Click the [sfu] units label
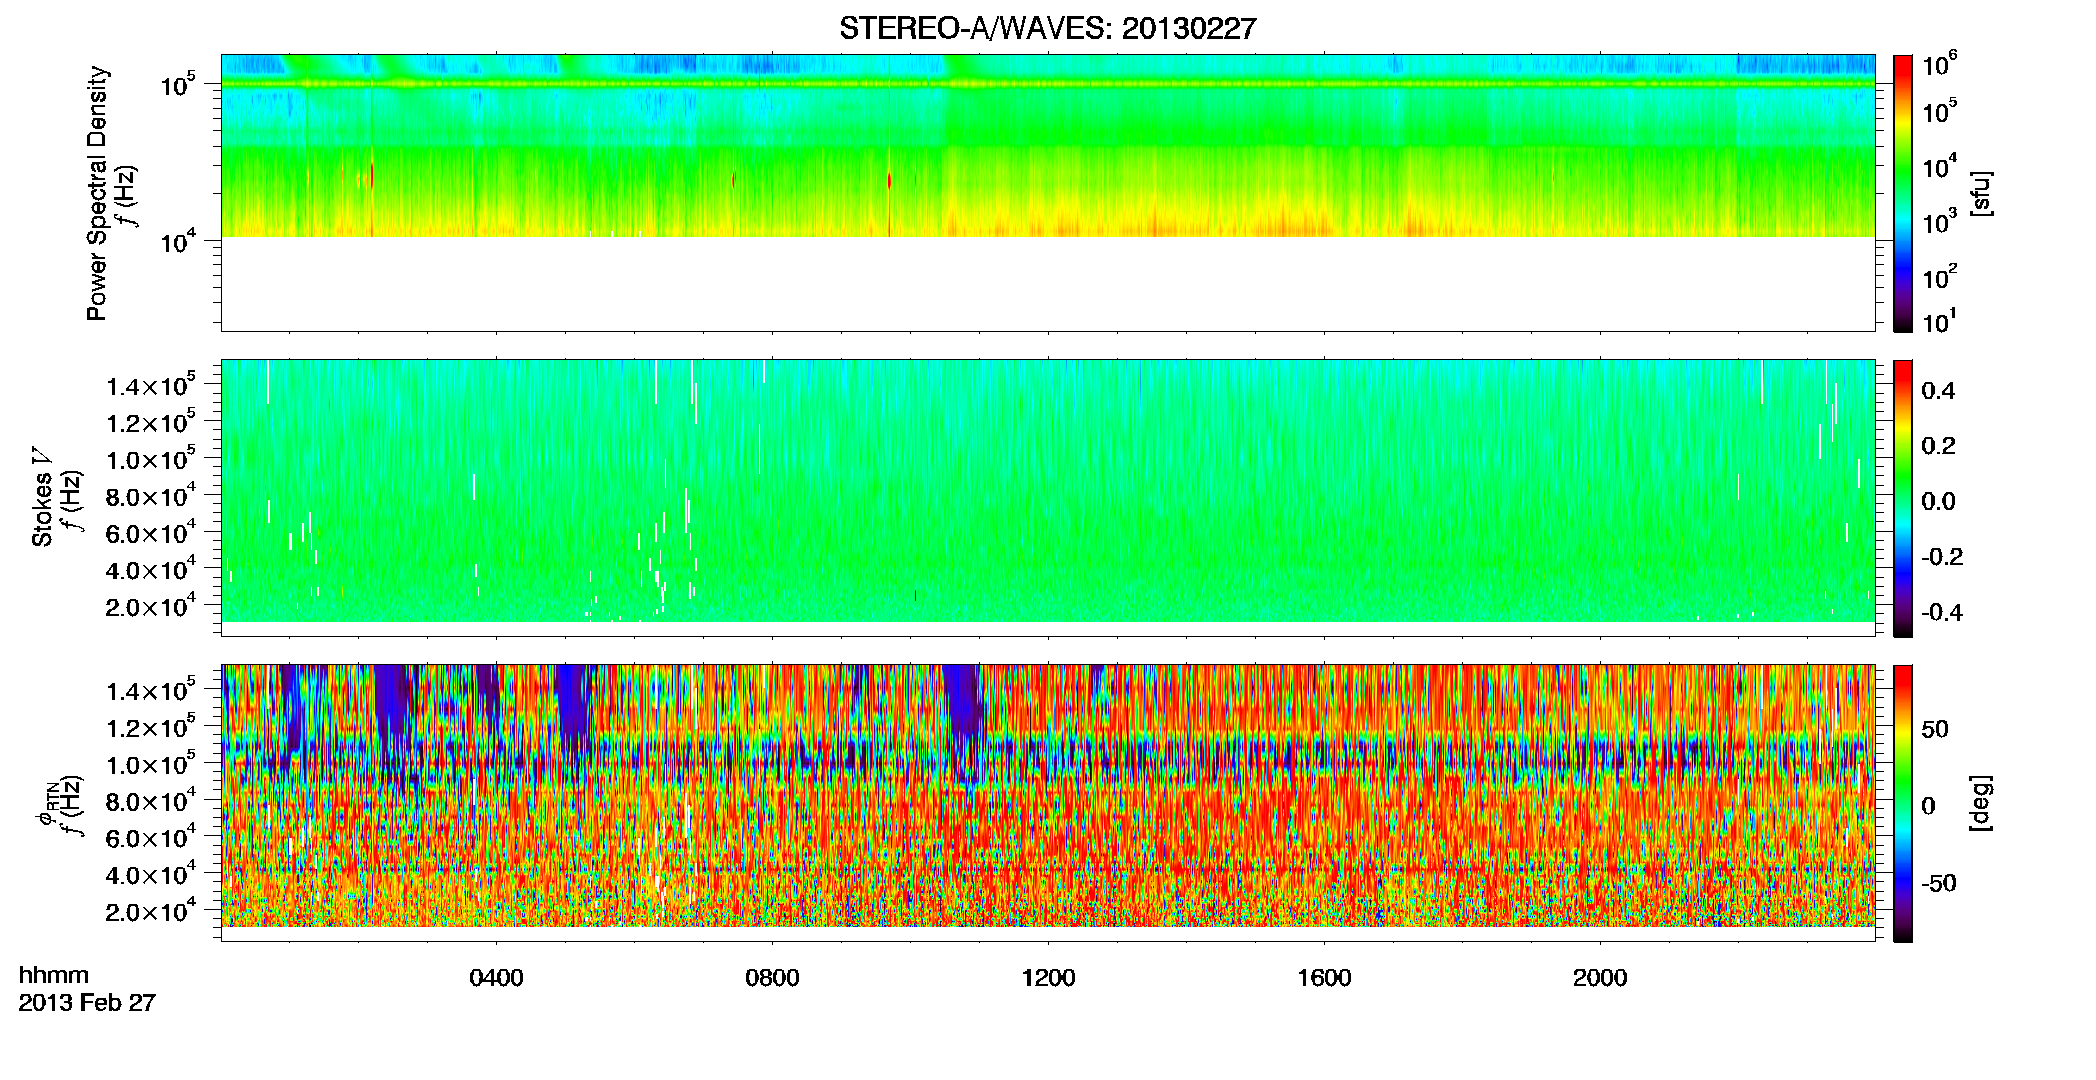The image size is (2096, 1080). click(1980, 194)
